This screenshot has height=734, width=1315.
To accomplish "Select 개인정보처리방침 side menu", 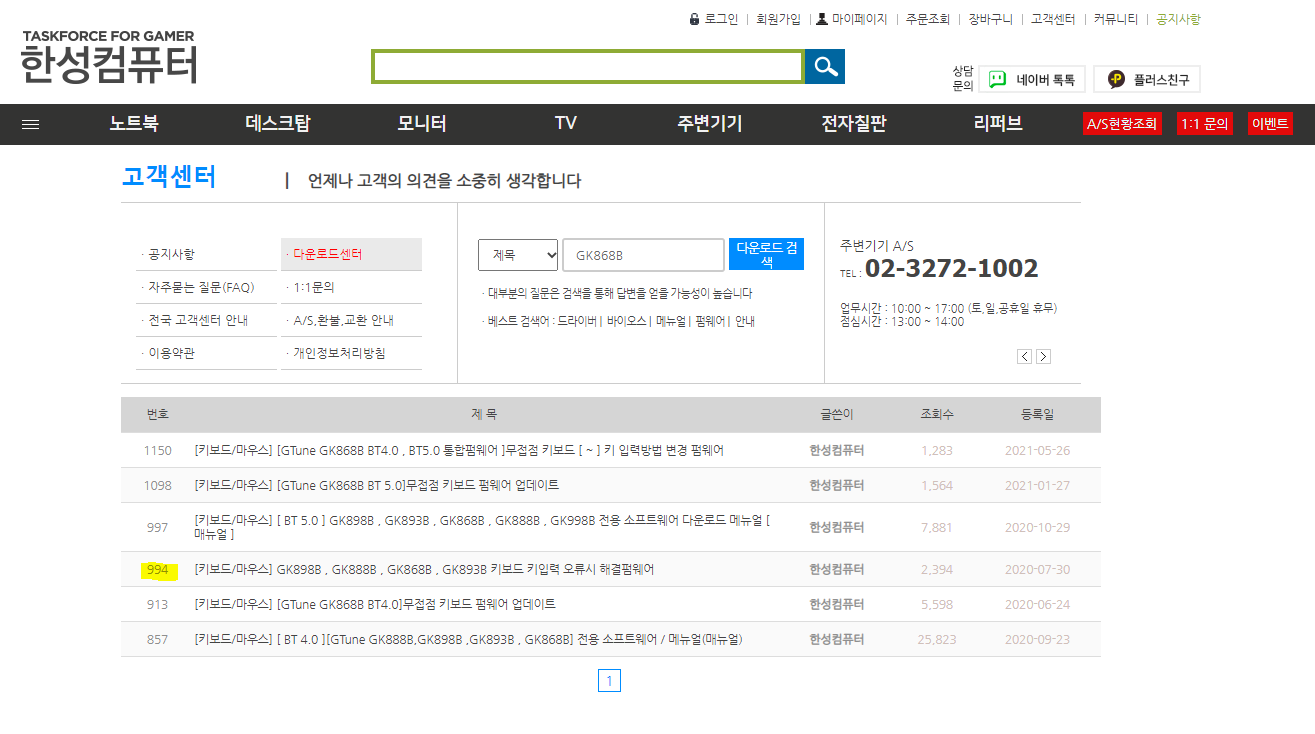I will pos(351,353).
